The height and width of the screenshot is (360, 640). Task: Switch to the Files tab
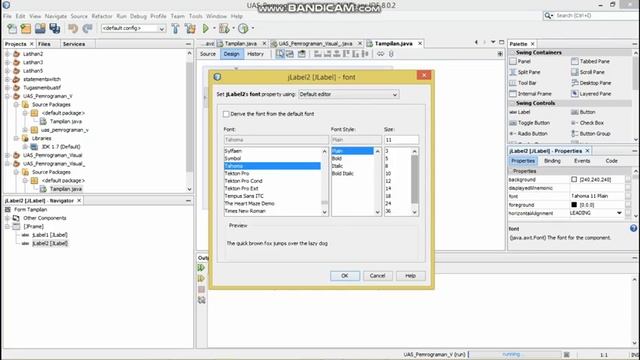[x=44, y=44]
